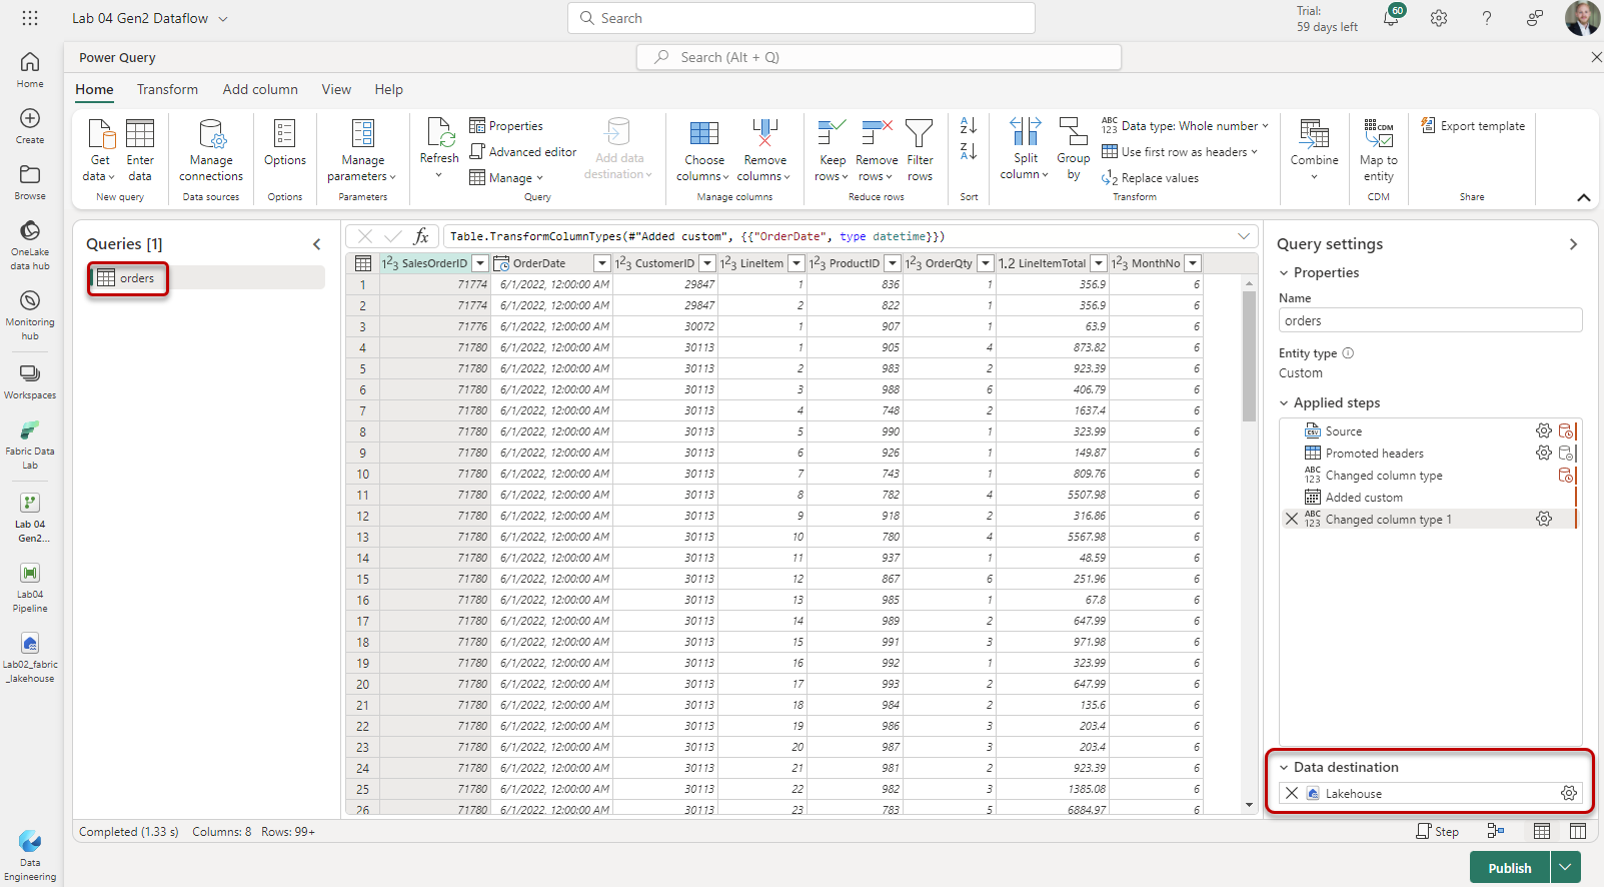Click the Power Query Search (Alt + Q) box
1604x887 pixels.
[x=878, y=57]
